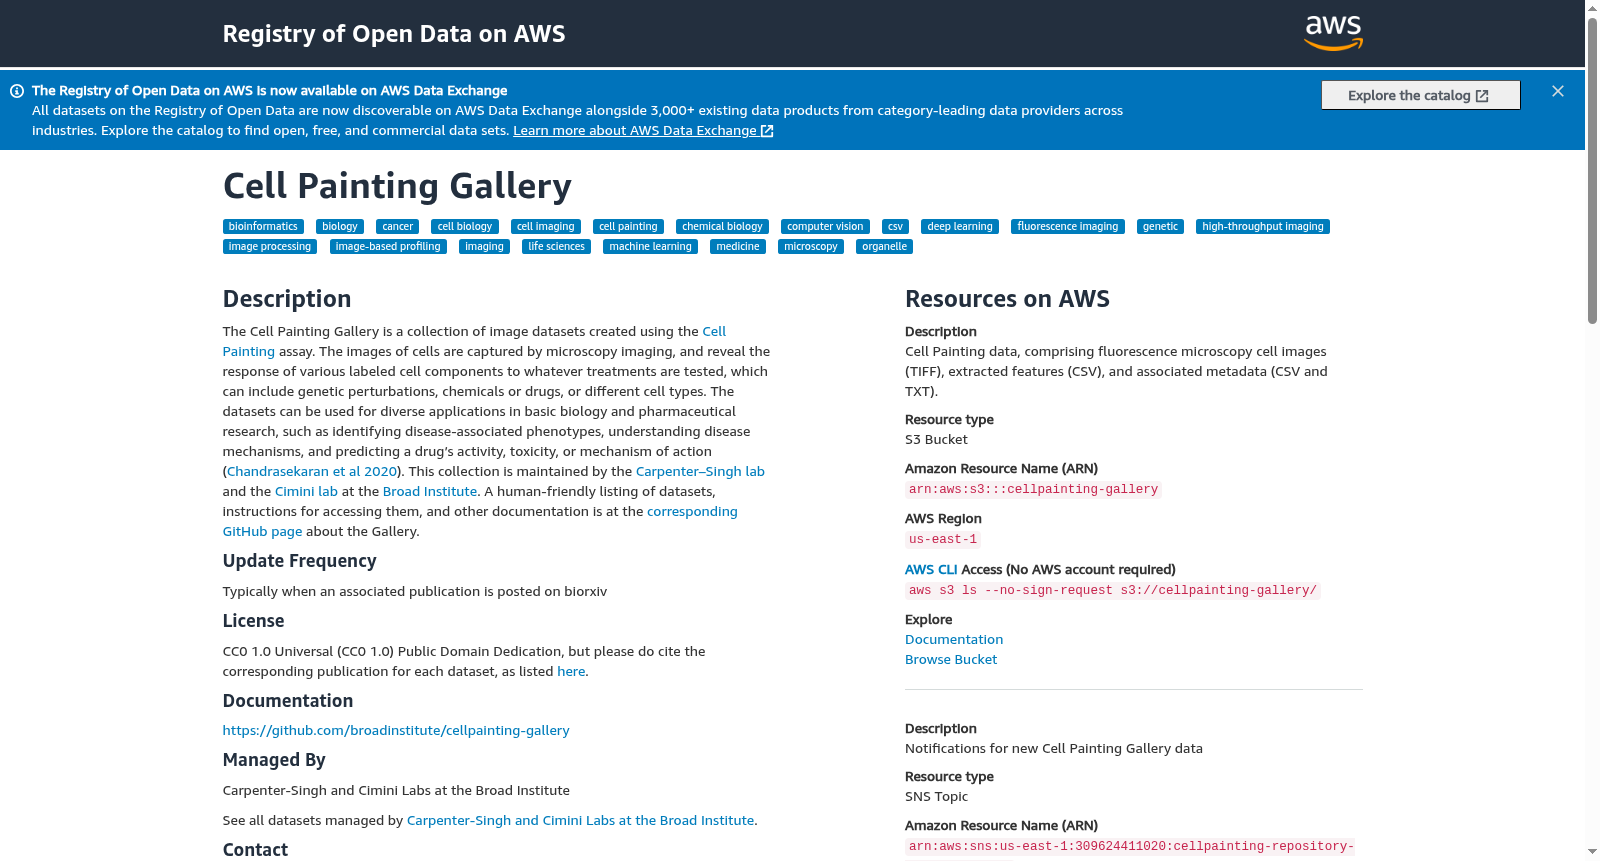Visit the Carpenter–Singh lab link
1600x861 pixels.
700,472
